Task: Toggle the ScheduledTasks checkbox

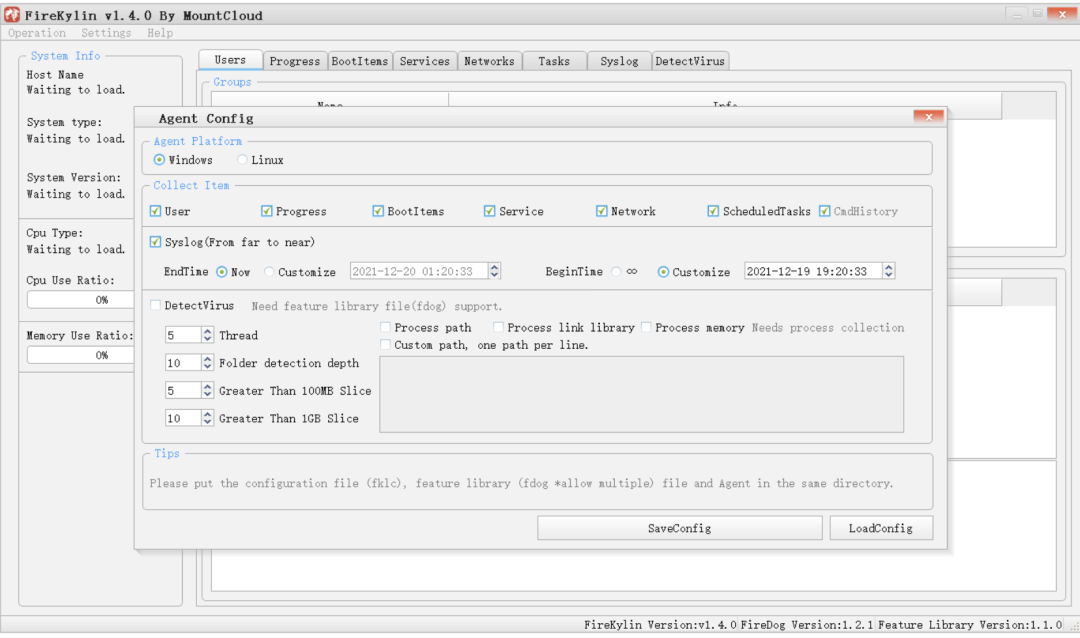Action: [713, 211]
